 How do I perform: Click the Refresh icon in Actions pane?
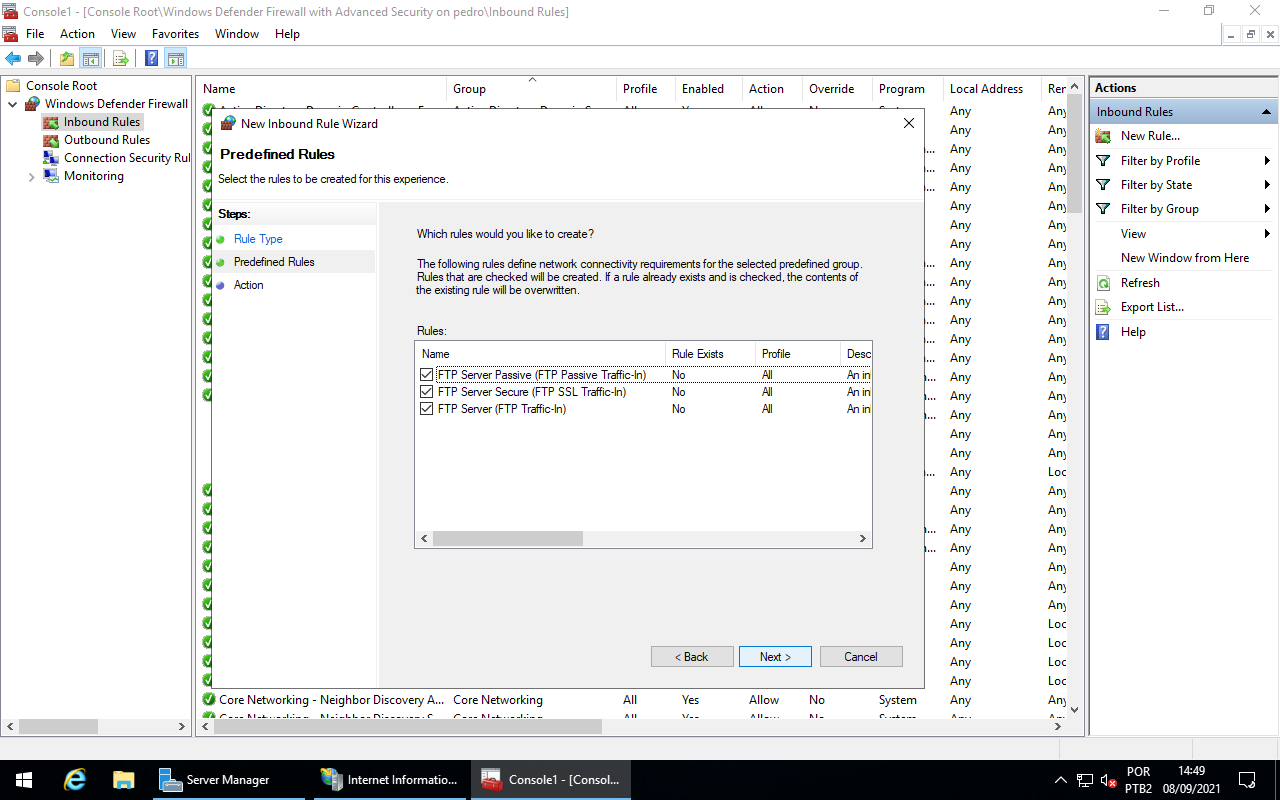[1103, 282]
